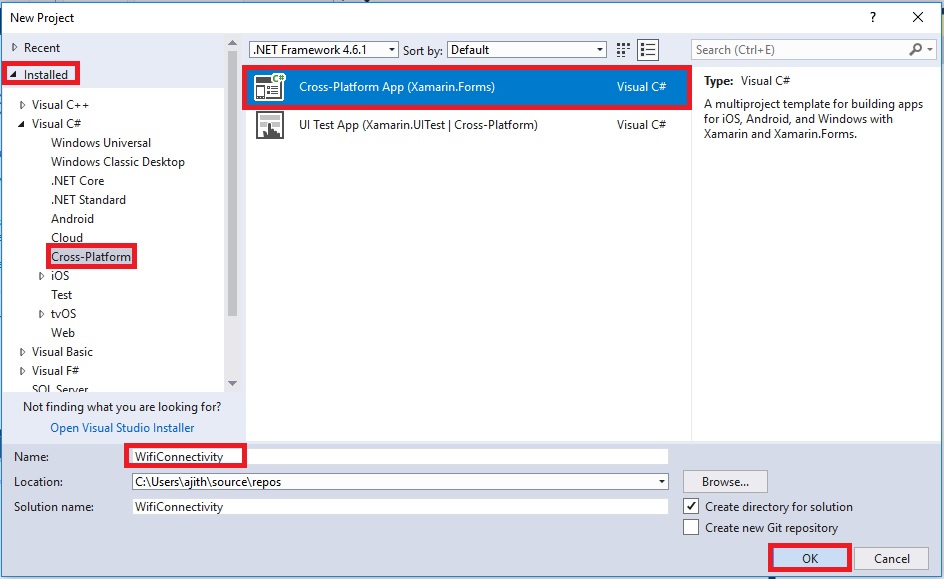944x579 pixels.
Task: Select .NET Core category
Action: 77,181
